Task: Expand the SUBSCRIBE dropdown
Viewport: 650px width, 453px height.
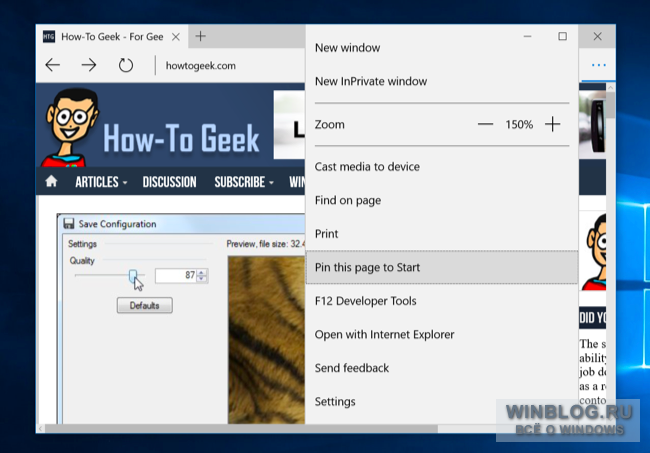Action: pos(244,182)
